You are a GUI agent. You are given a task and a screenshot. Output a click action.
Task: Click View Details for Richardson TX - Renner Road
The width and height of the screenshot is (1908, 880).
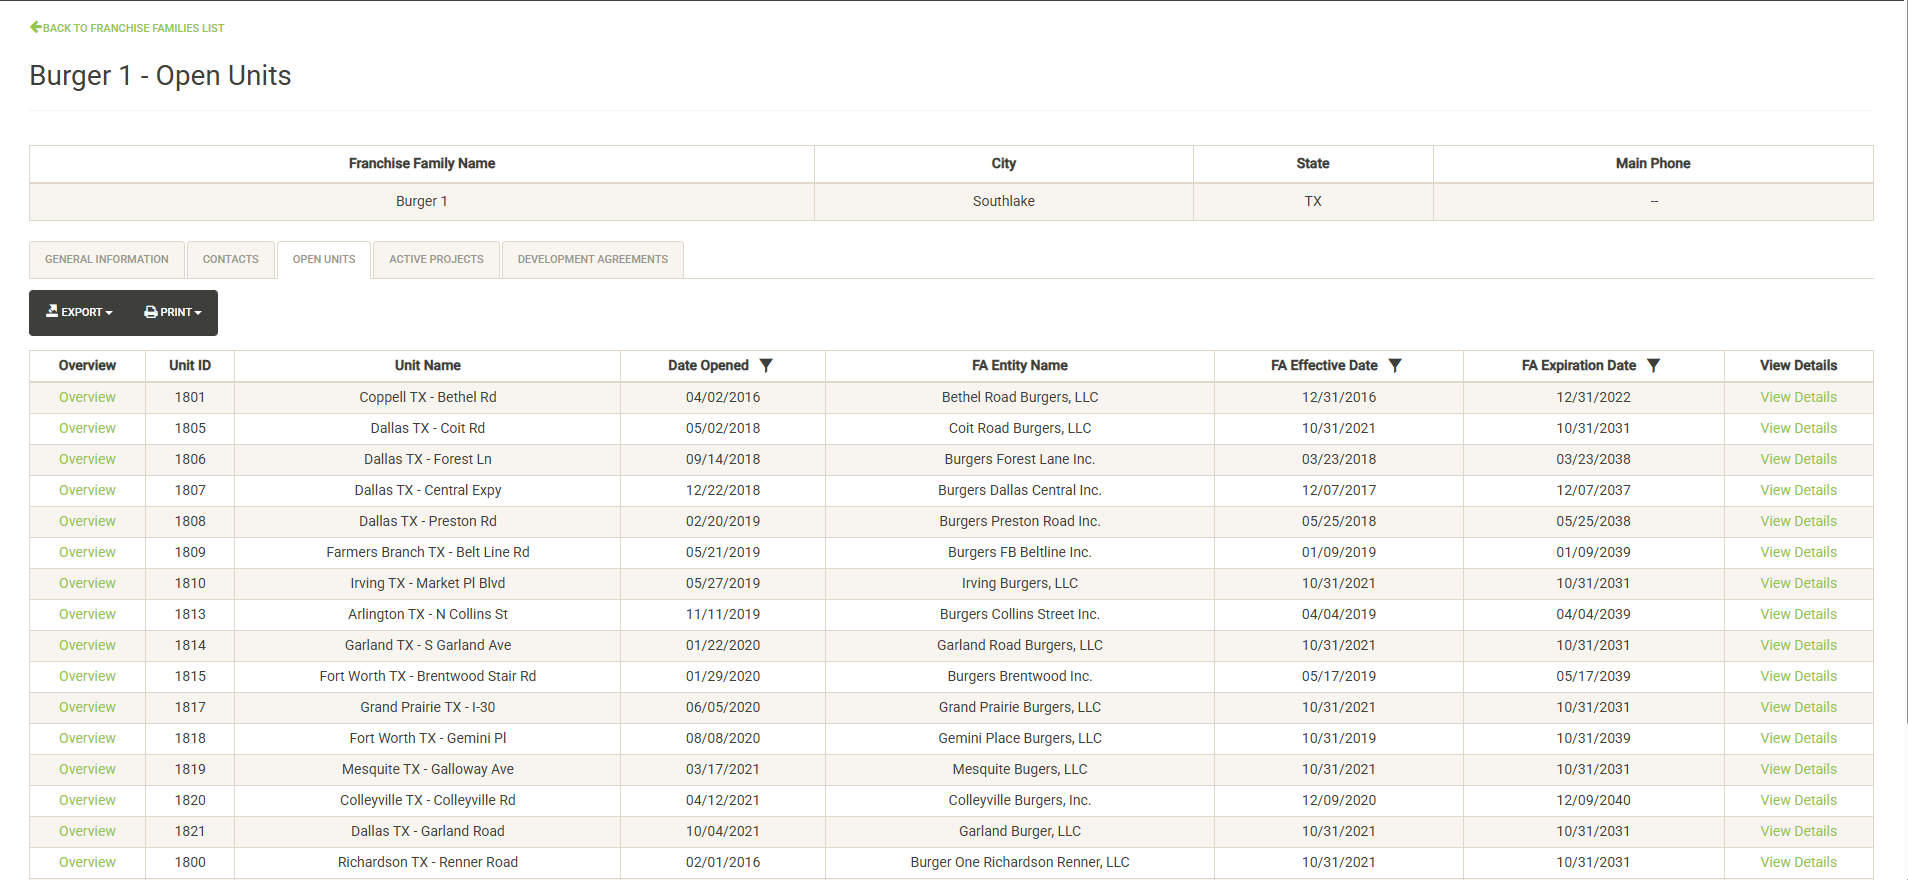1798,863
